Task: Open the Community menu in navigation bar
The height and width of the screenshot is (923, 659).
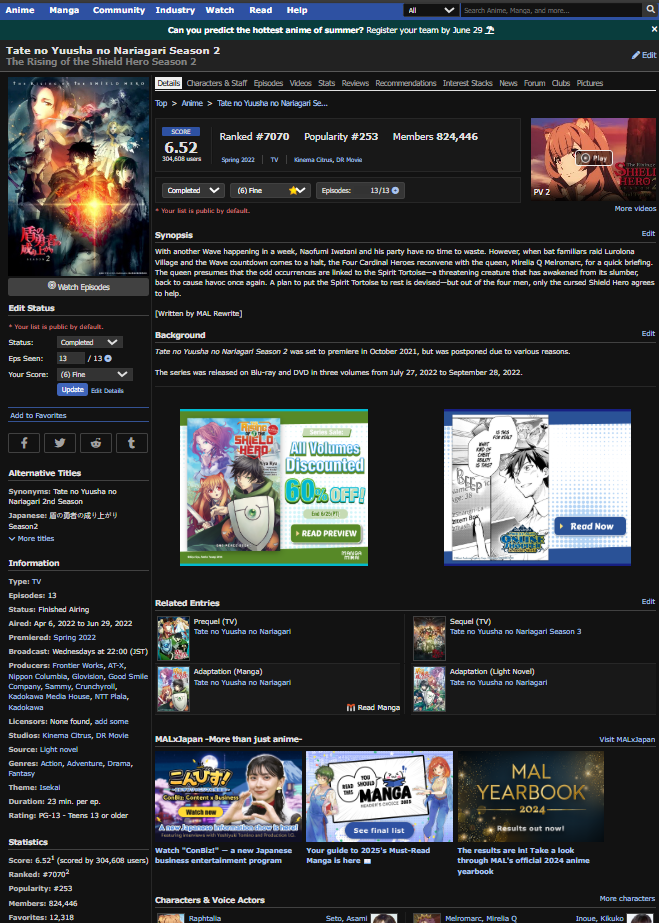Action: tap(118, 10)
